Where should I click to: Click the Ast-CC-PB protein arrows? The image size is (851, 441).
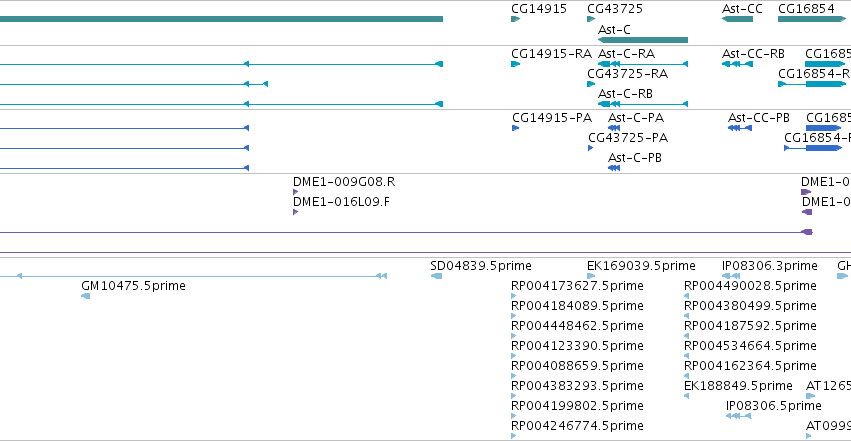point(740,128)
